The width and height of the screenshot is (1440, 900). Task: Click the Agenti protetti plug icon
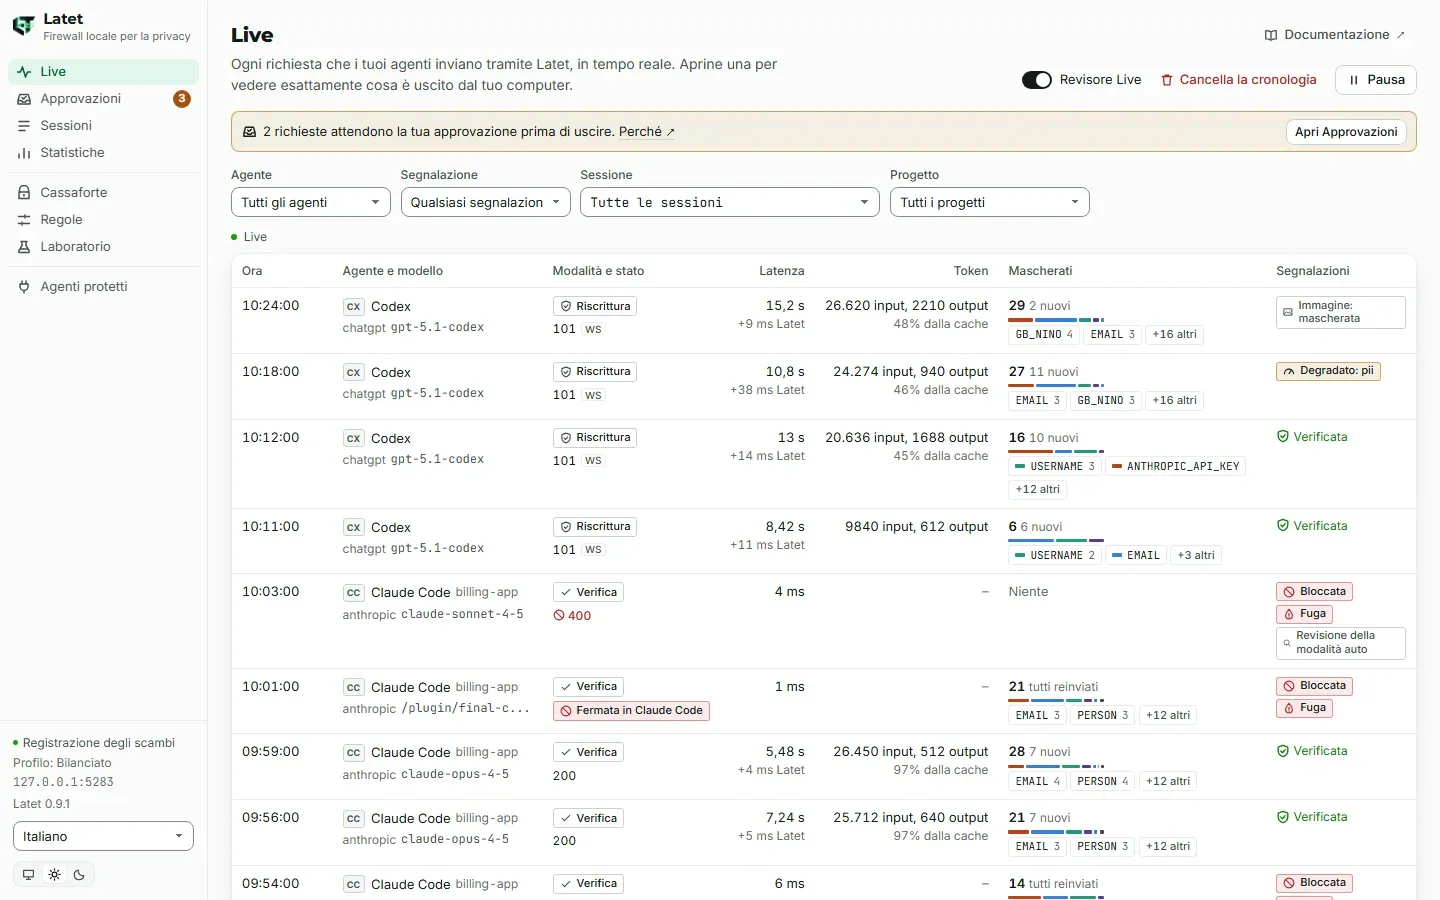click(24, 287)
